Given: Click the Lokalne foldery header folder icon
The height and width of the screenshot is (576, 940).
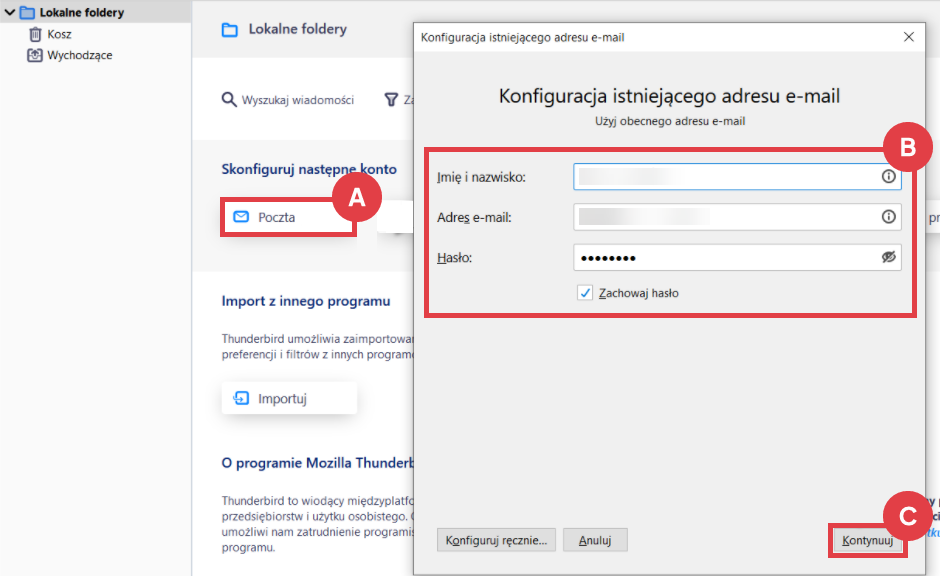Looking at the screenshot, I should pos(230,30).
